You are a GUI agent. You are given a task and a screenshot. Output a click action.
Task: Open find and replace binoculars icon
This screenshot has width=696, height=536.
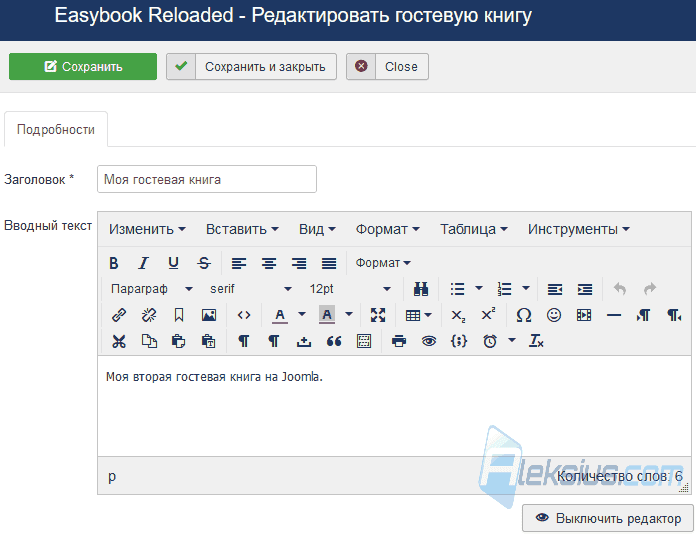click(421, 289)
